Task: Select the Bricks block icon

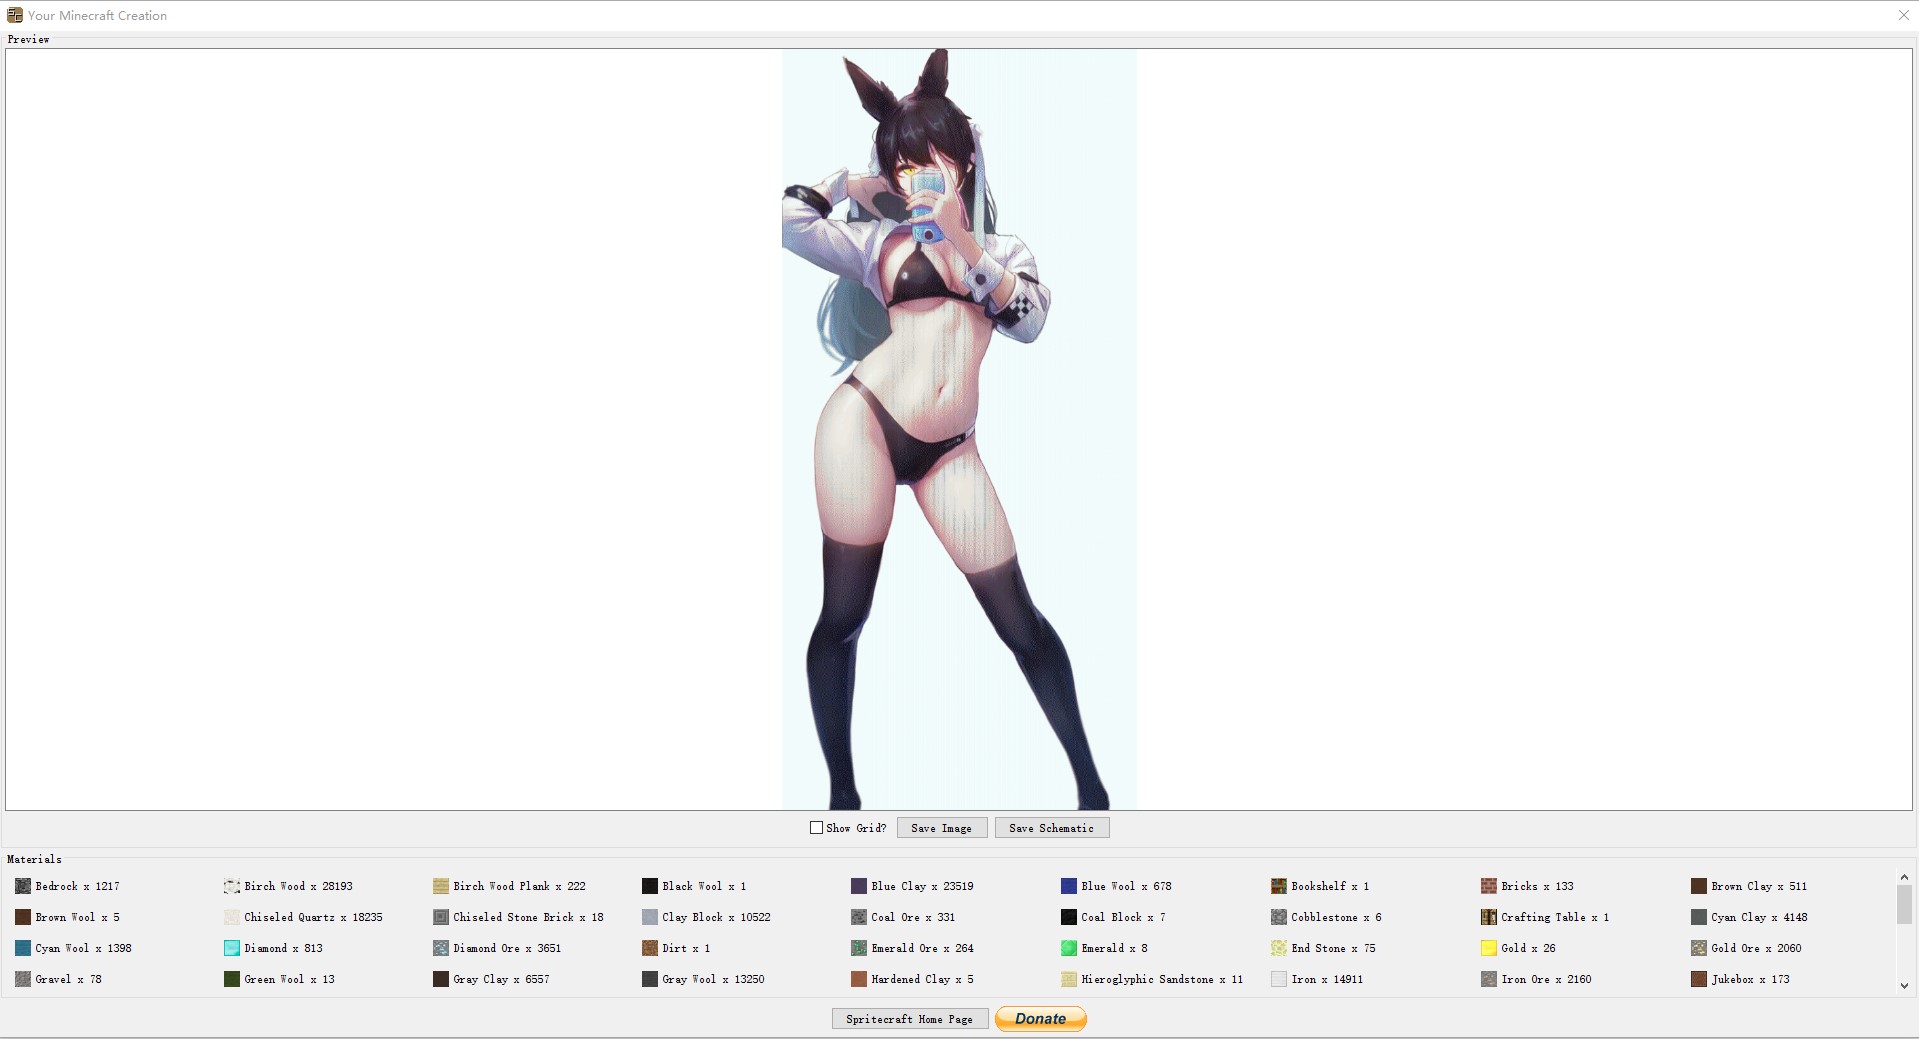Action: pos(1489,886)
